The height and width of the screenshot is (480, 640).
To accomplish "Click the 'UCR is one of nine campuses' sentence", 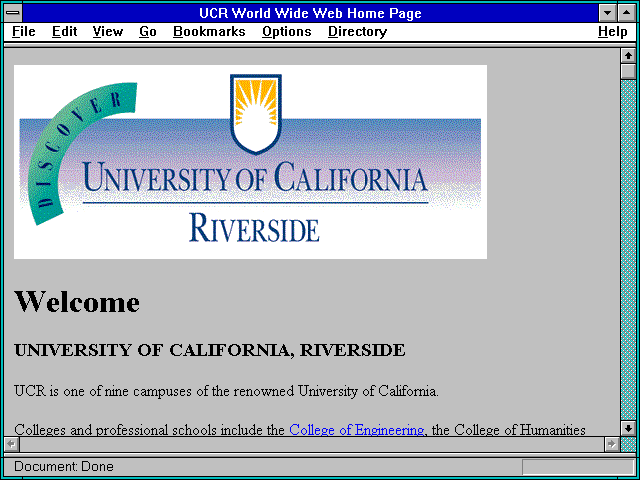I will tap(226, 391).
